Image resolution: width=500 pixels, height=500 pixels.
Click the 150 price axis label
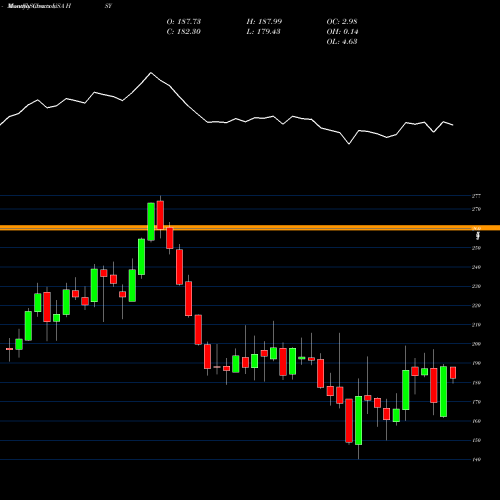476,440
